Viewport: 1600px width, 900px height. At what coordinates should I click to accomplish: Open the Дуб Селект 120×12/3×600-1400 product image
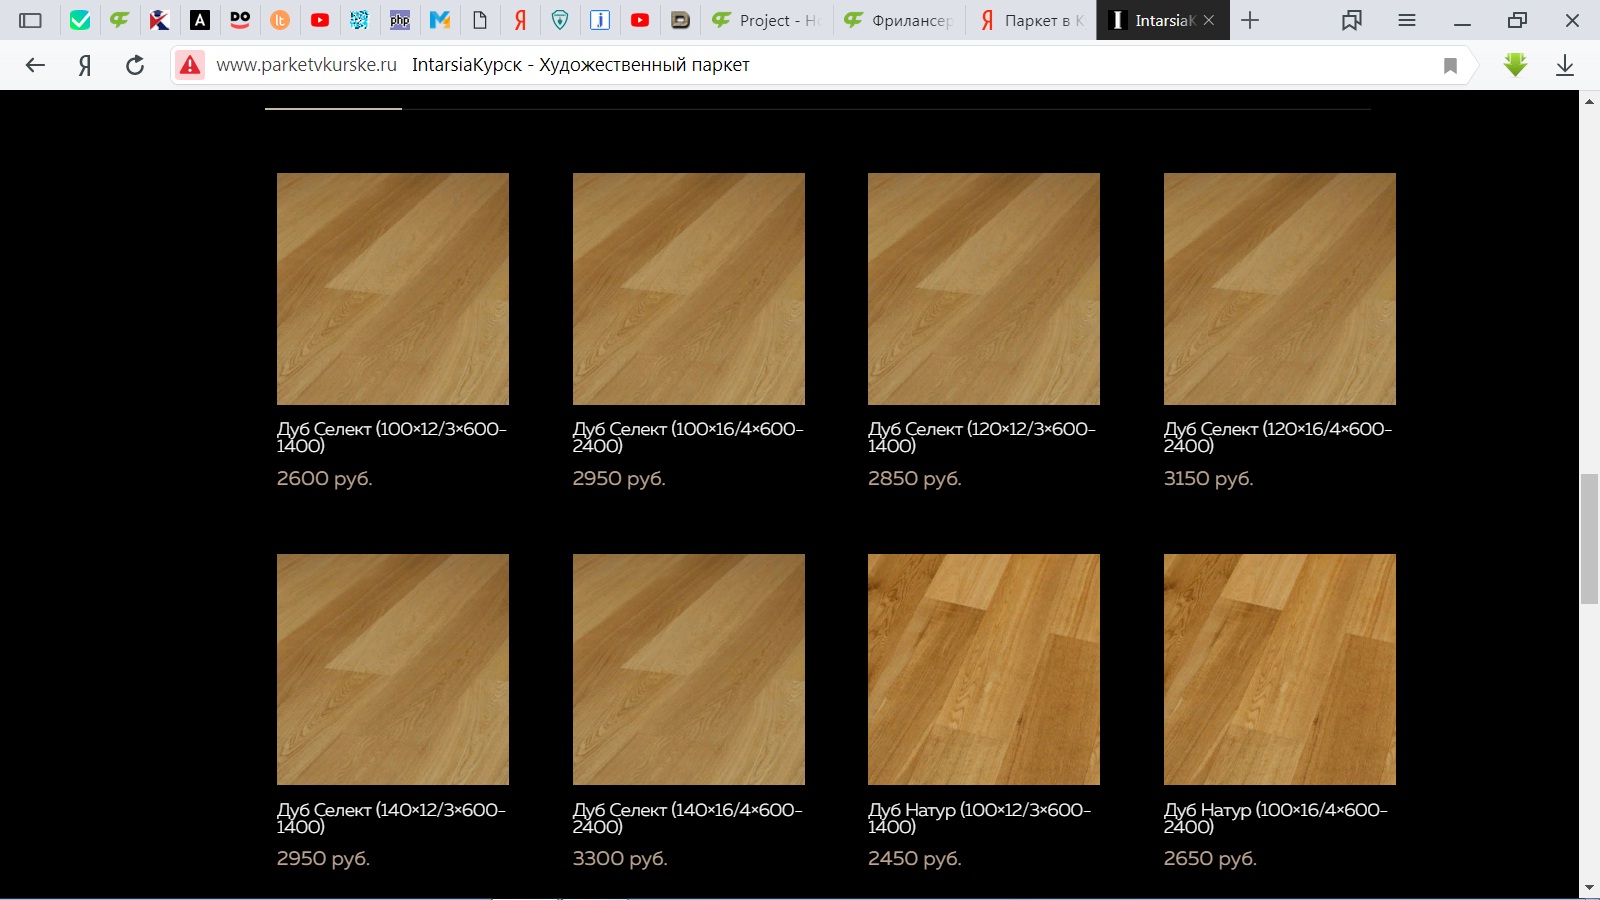point(984,289)
